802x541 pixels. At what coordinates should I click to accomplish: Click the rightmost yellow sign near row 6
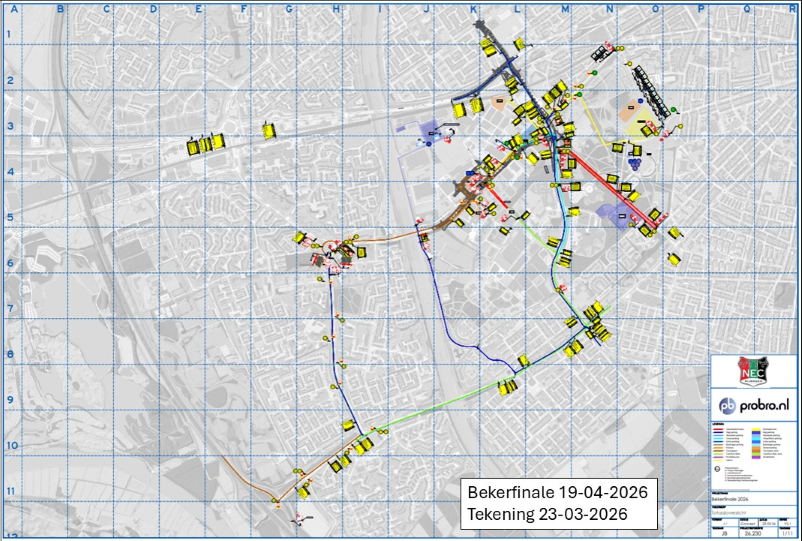tap(678, 259)
